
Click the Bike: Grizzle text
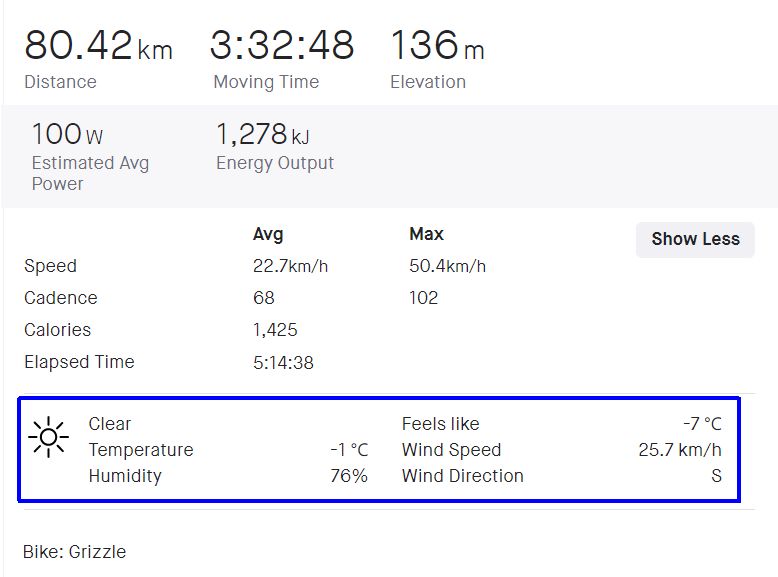[74, 552]
